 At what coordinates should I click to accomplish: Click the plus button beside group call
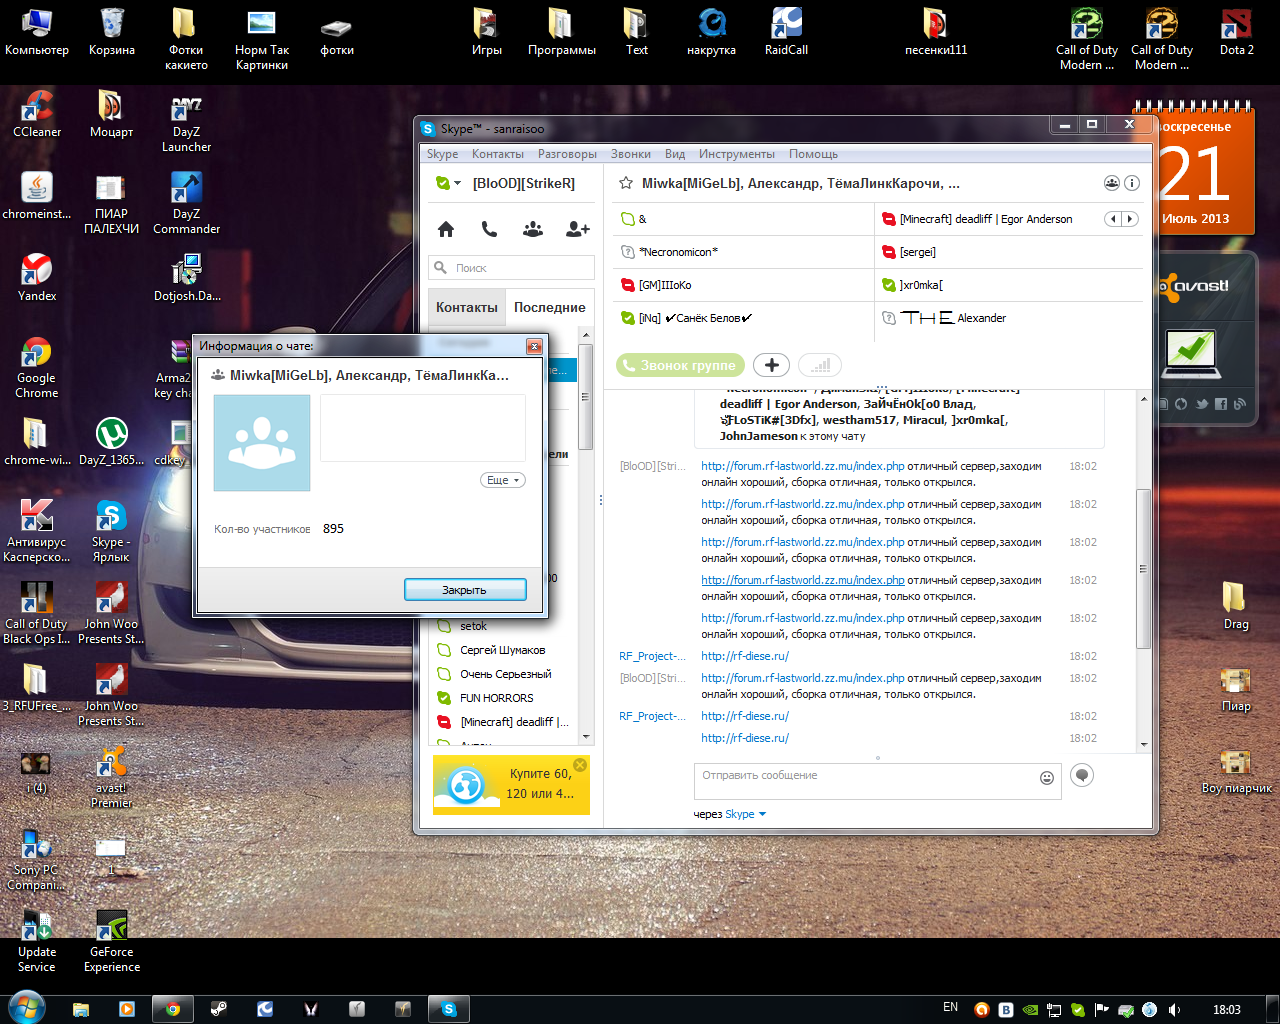coord(771,365)
